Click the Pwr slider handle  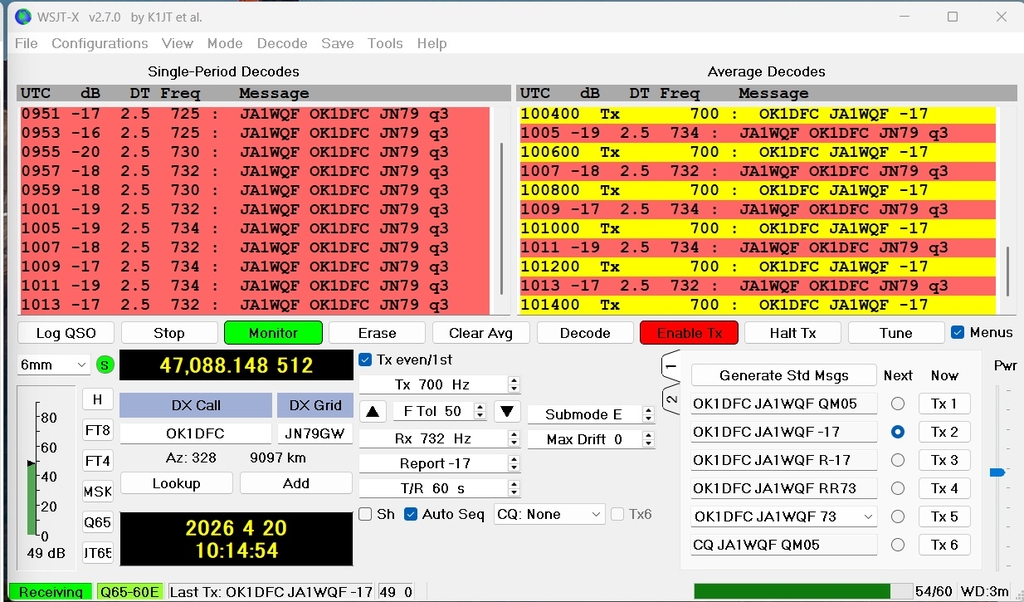(x=997, y=472)
